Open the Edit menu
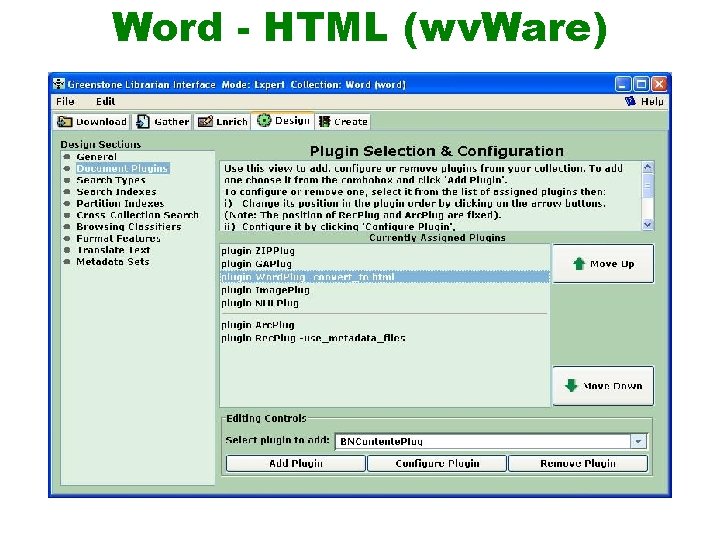The height and width of the screenshot is (540, 720). (x=105, y=101)
